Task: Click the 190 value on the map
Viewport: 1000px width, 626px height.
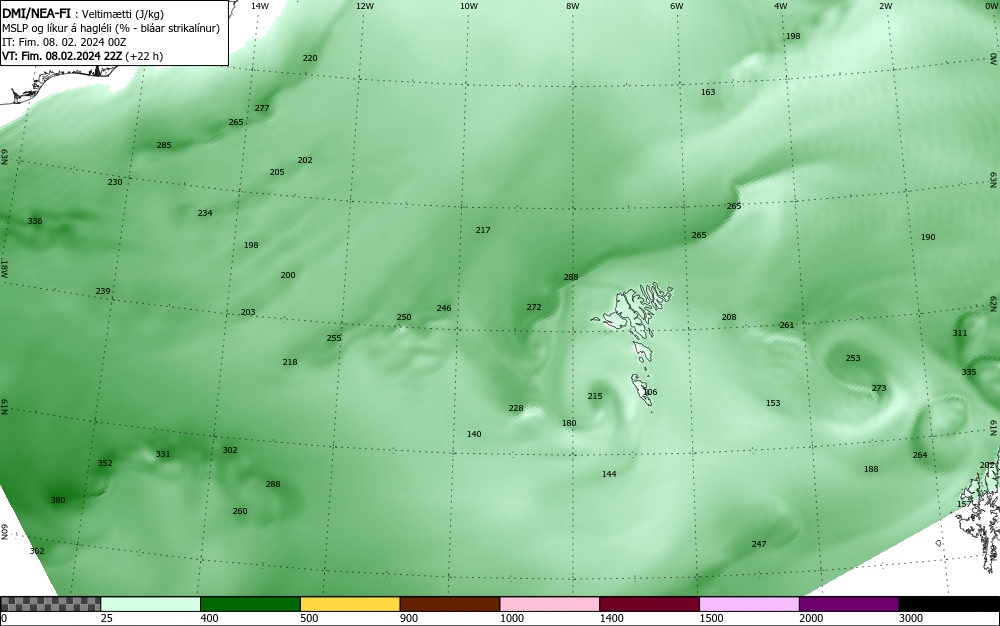Action: [928, 237]
